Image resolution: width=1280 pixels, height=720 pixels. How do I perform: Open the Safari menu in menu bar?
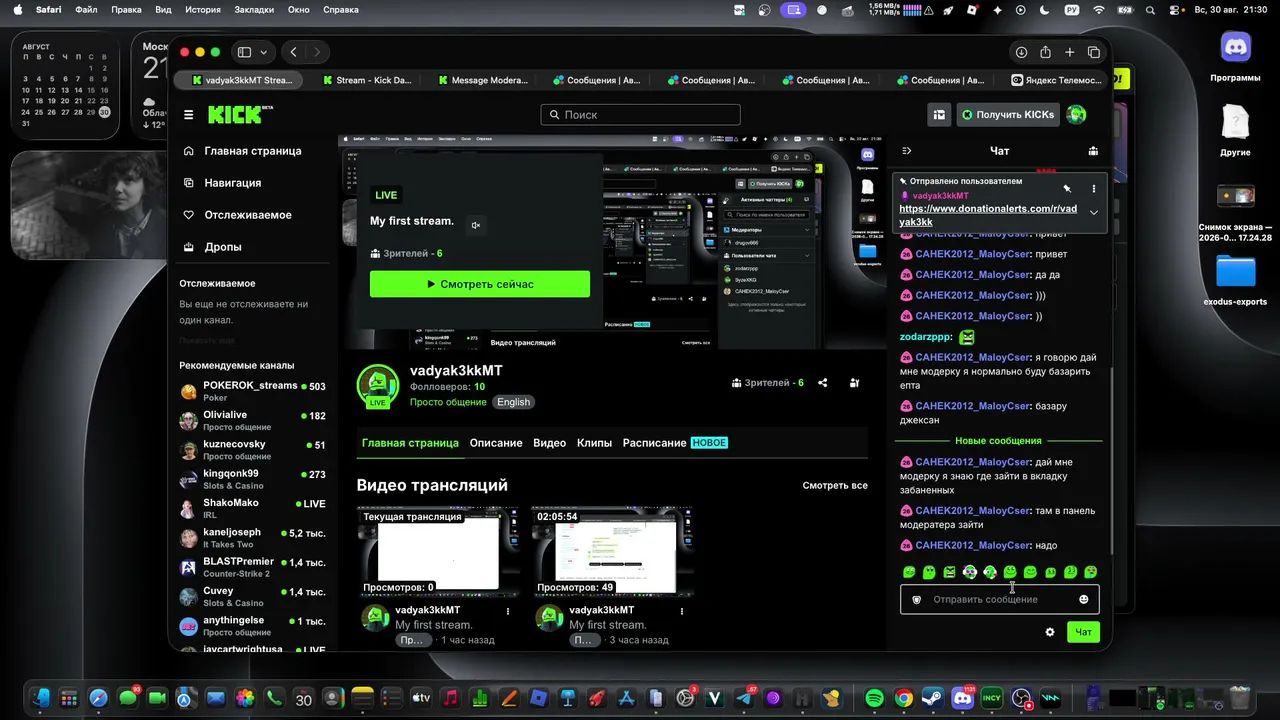click(x=48, y=10)
